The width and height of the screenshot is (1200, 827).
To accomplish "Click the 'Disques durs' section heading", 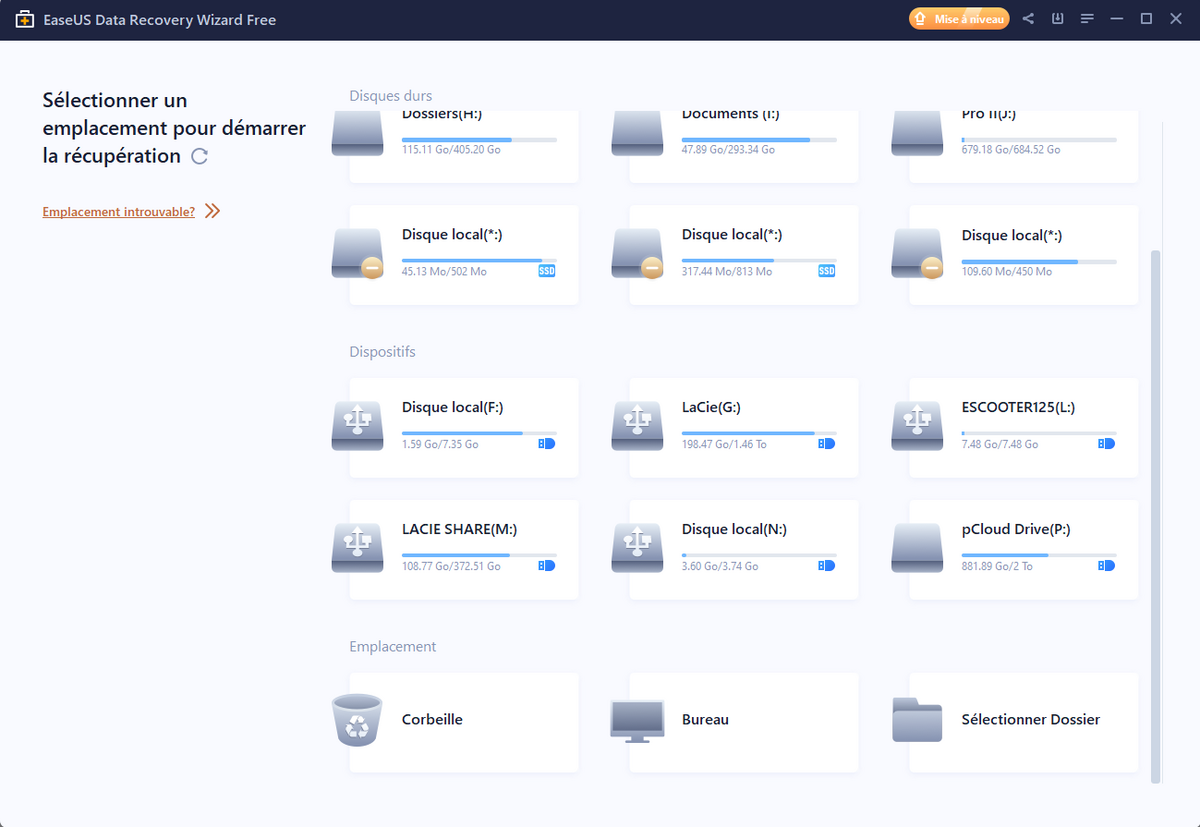I will pyautogui.click(x=391, y=96).
